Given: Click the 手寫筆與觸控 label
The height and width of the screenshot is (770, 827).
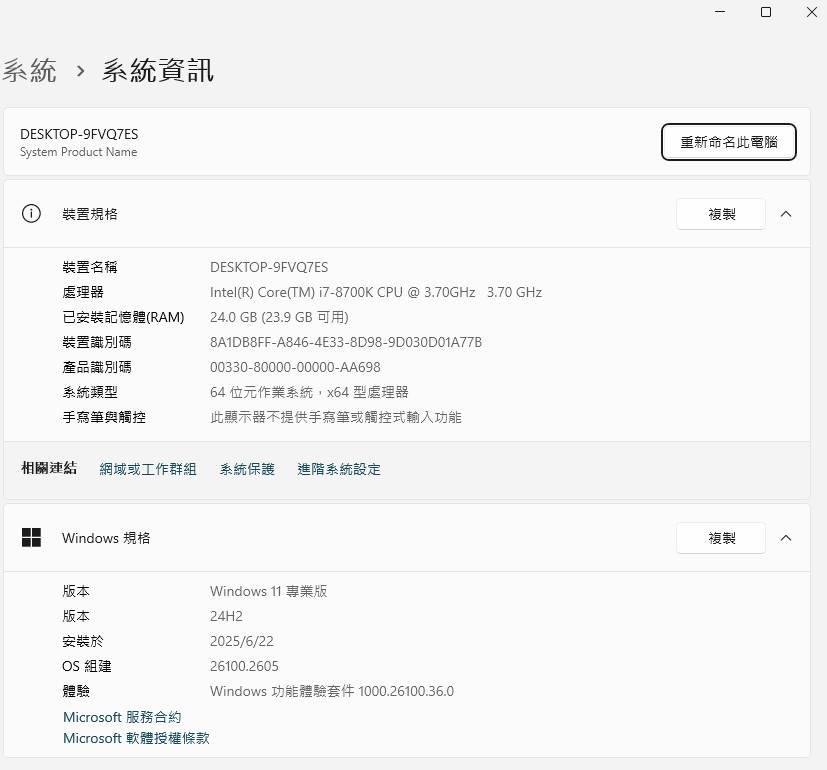Looking at the screenshot, I should coord(104,417).
